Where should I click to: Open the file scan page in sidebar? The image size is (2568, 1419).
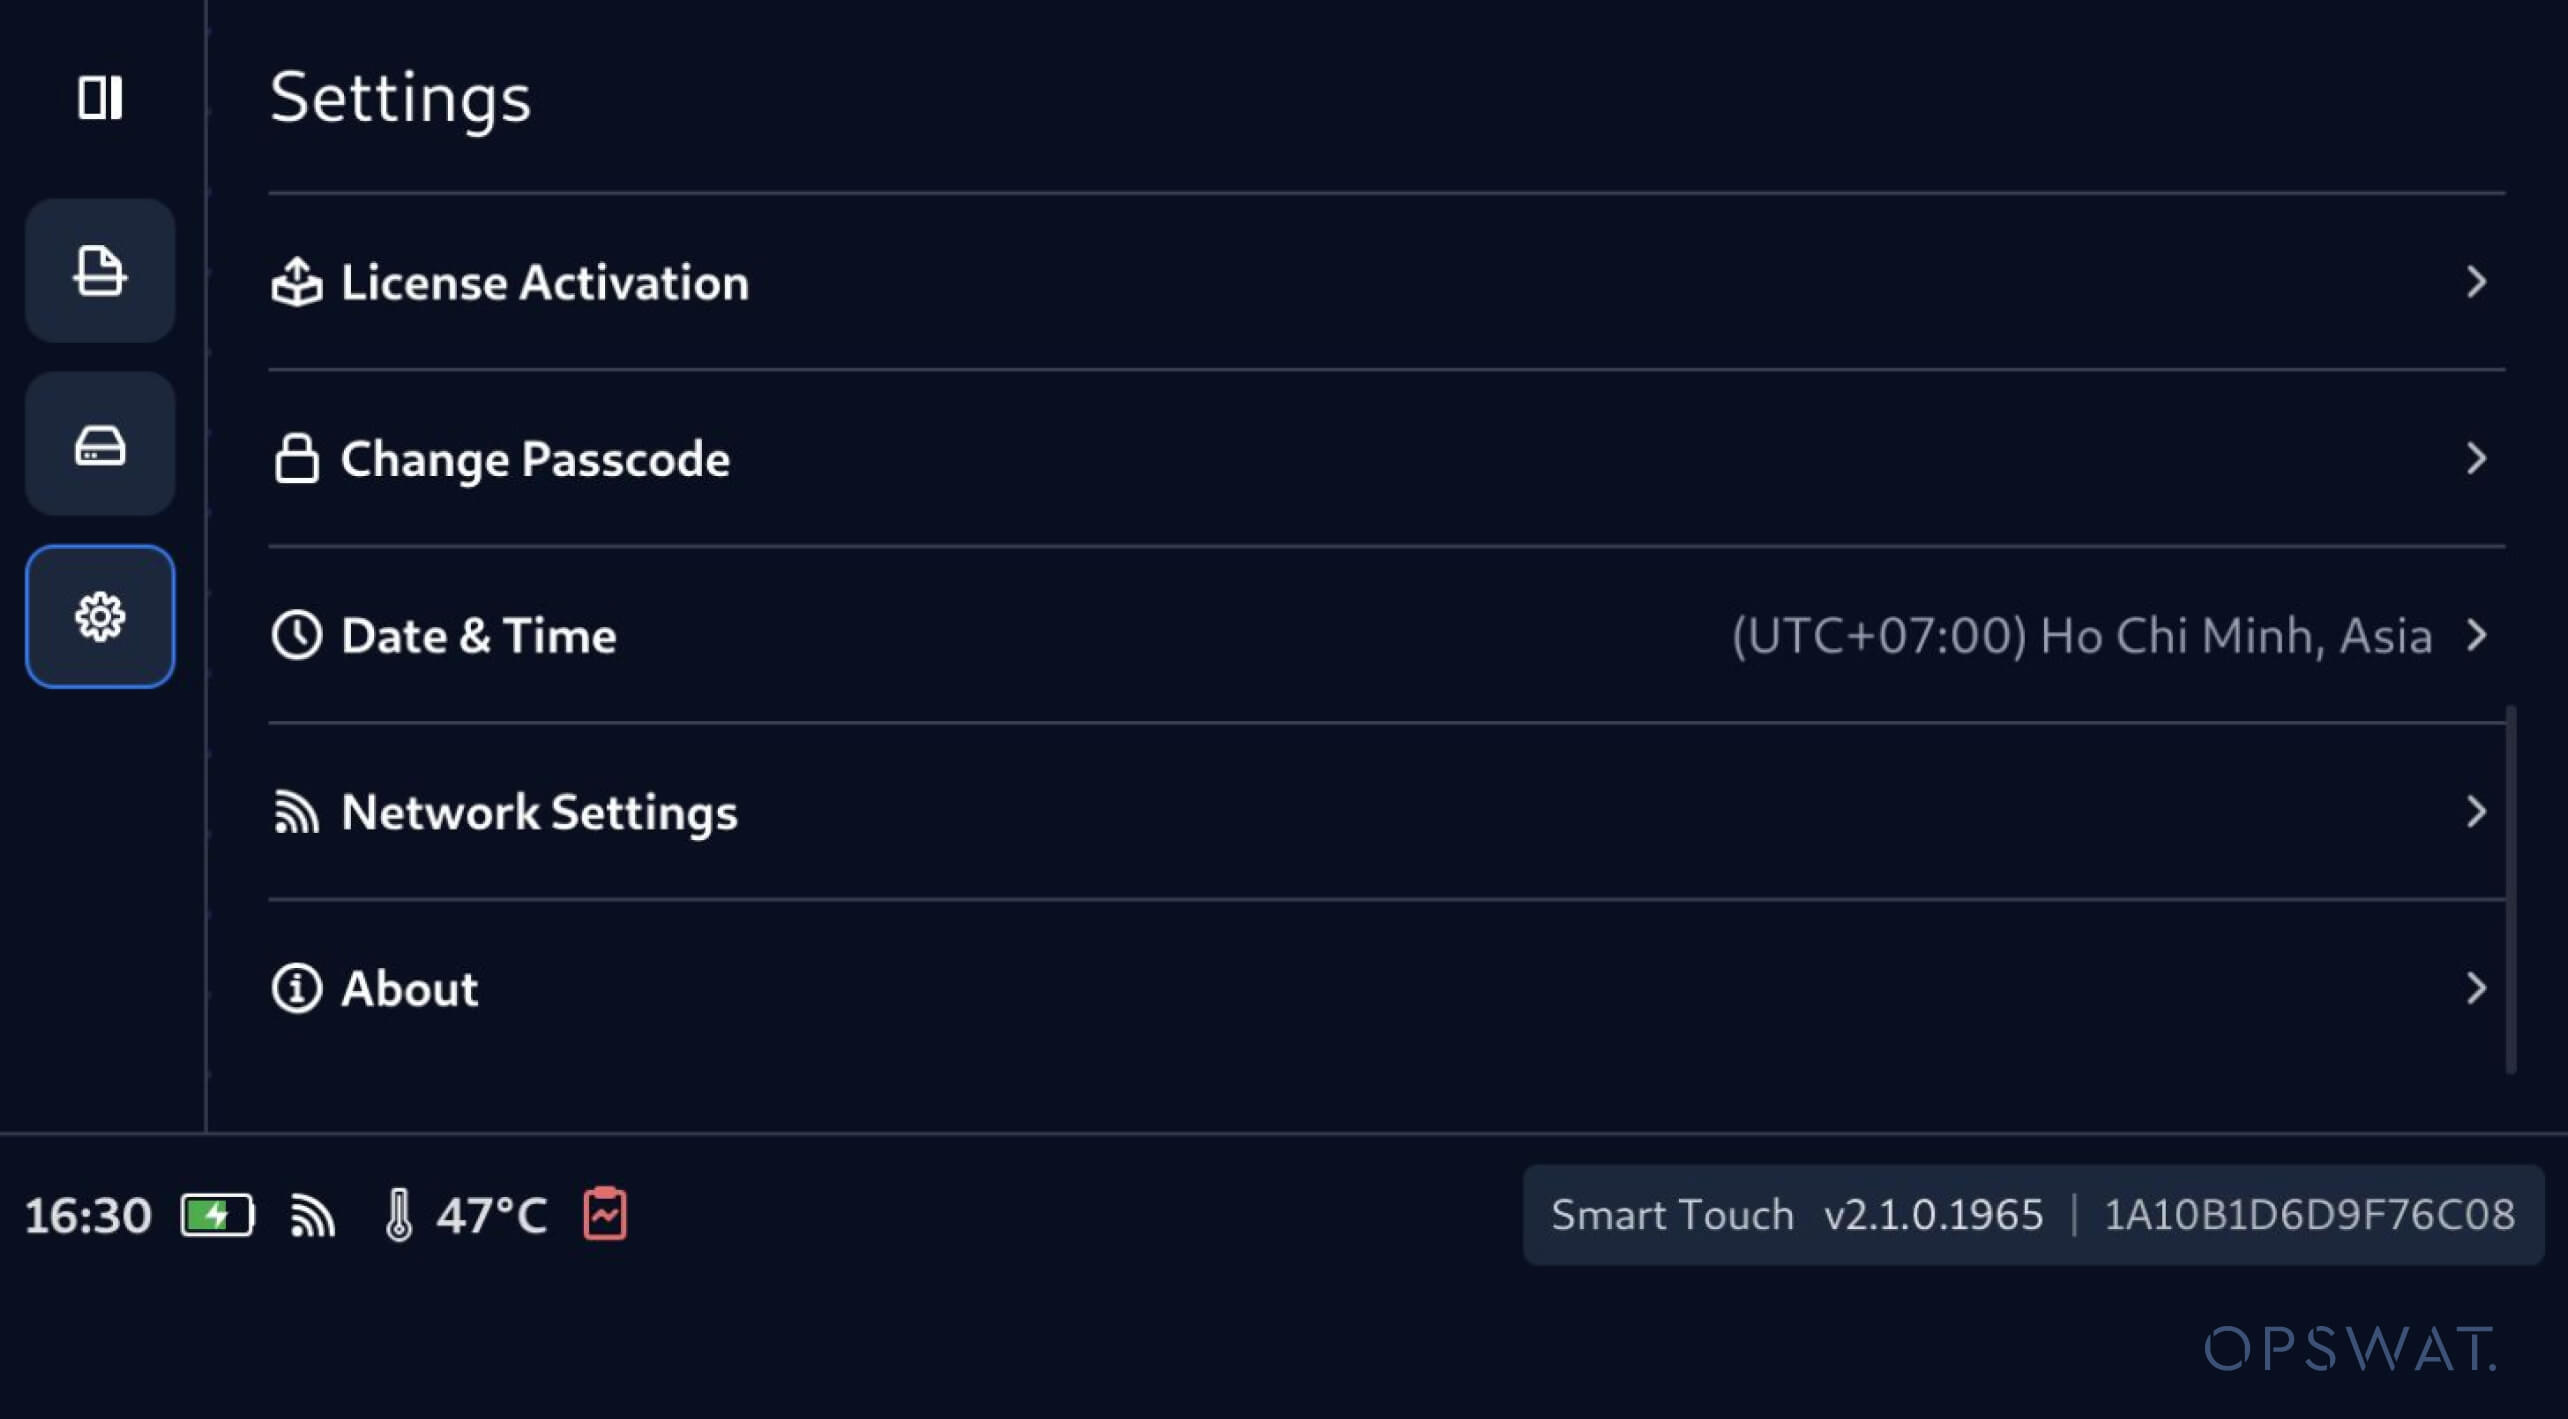click(100, 271)
